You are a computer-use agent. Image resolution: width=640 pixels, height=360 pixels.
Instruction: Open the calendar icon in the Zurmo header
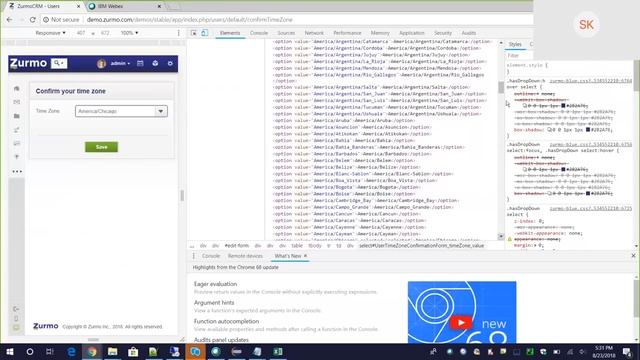click(x=140, y=63)
